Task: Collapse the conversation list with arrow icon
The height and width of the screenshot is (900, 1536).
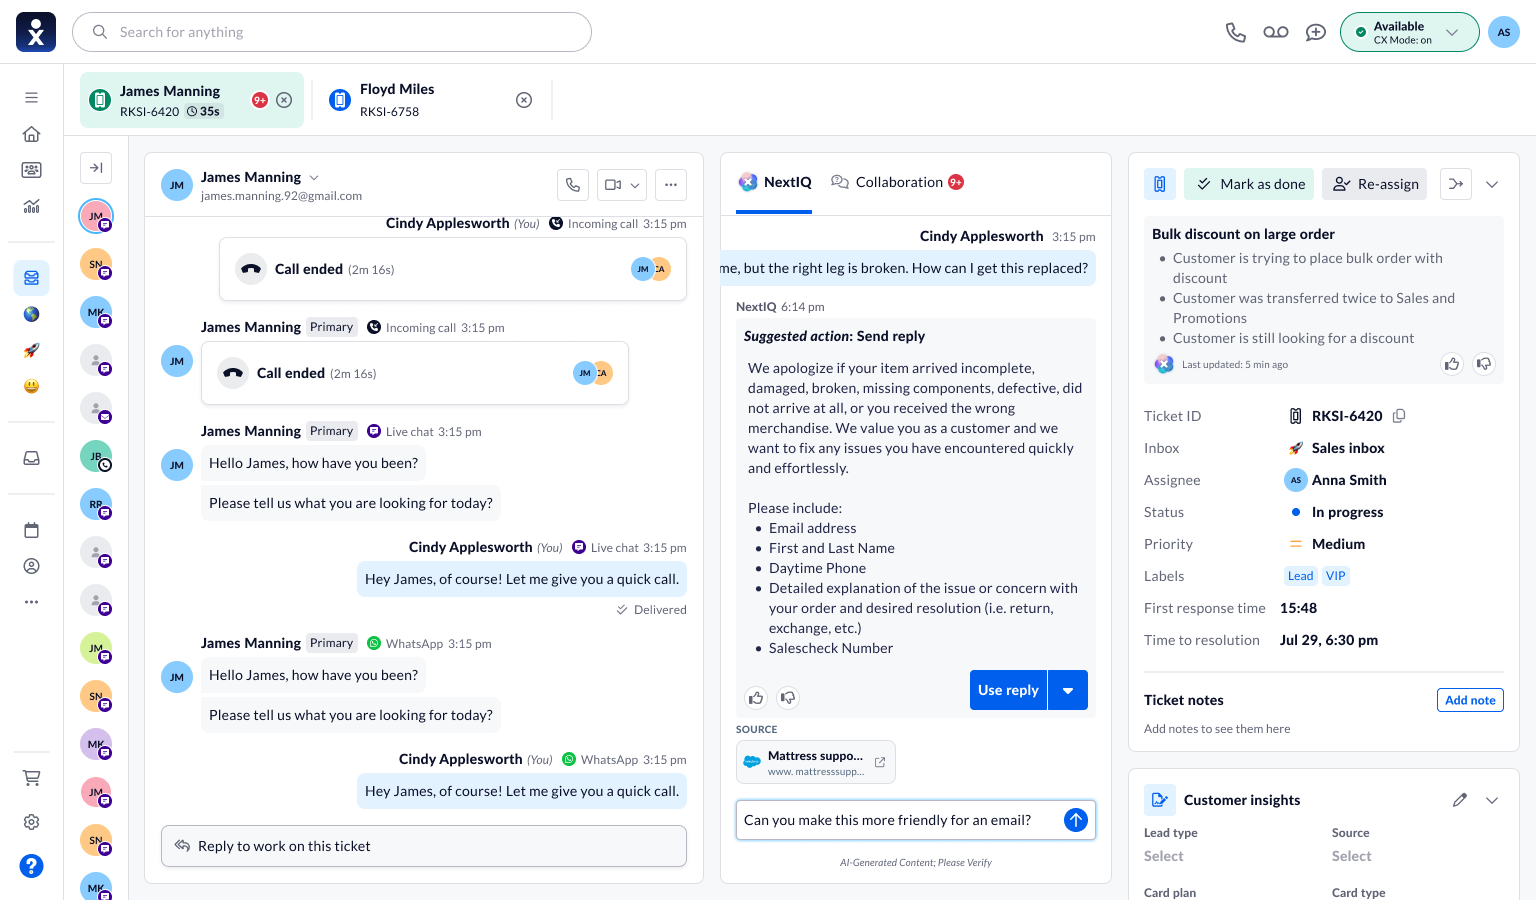Action: pos(96,168)
